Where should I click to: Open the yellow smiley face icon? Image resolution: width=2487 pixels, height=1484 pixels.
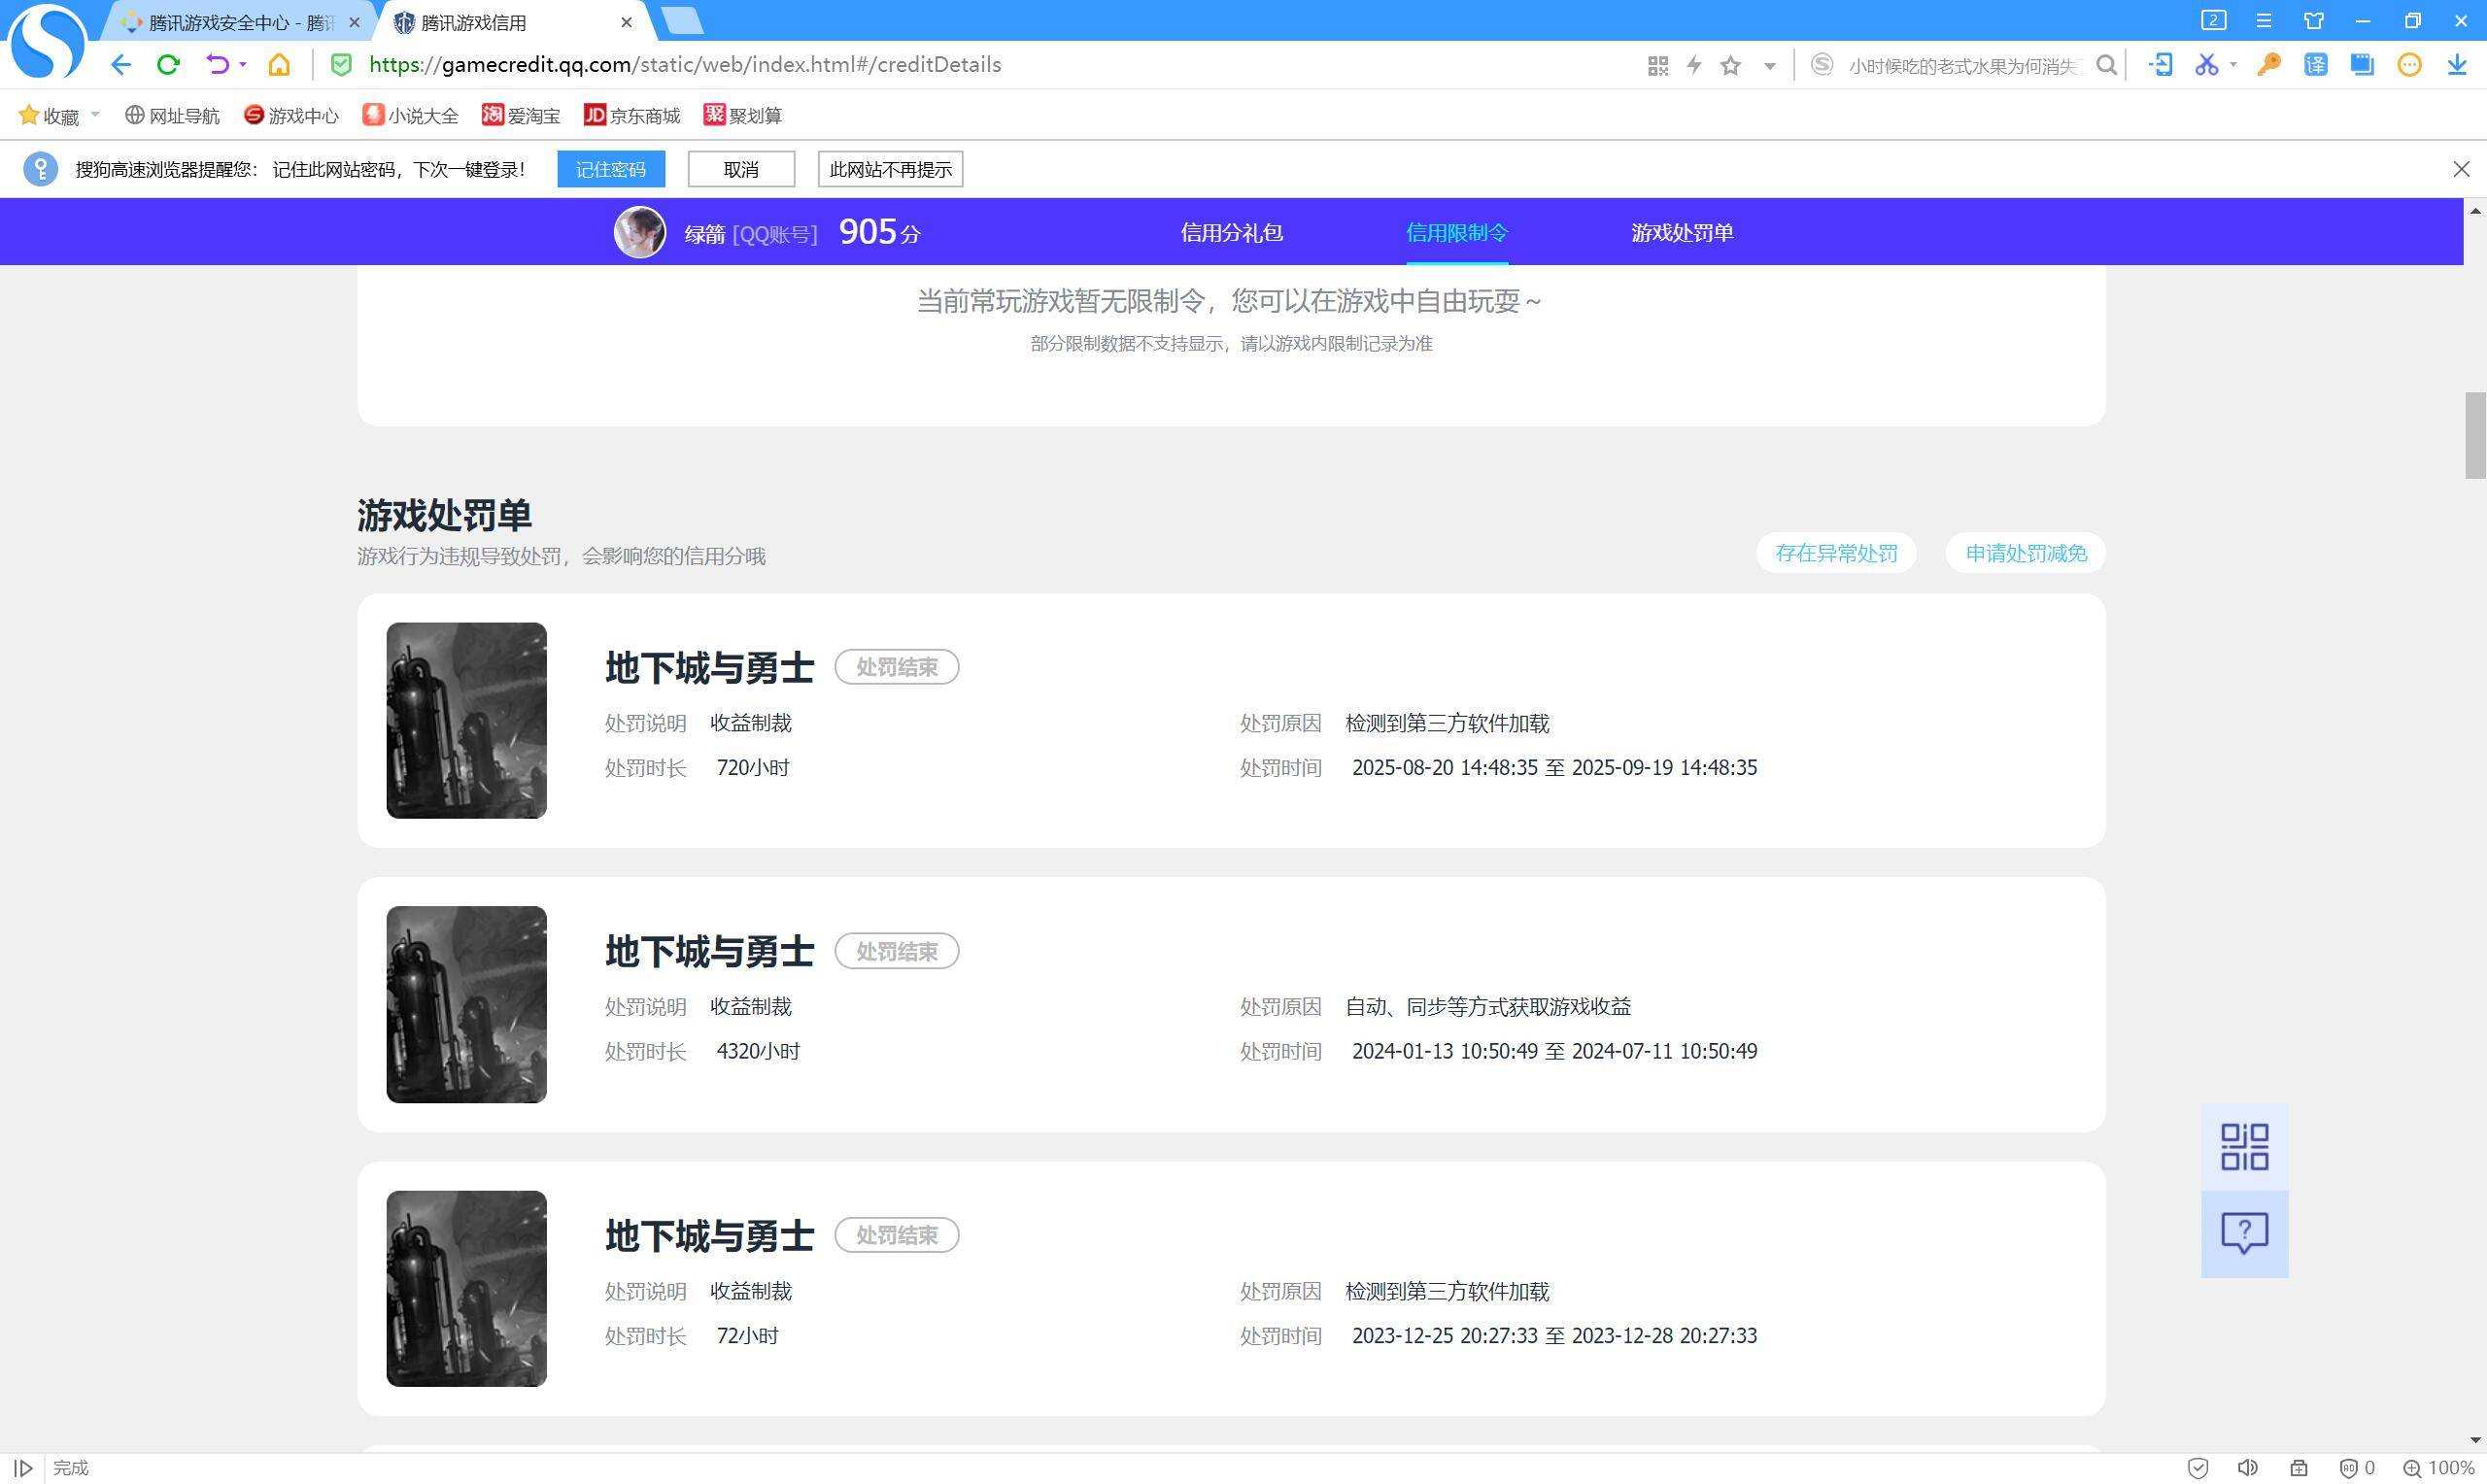tap(2410, 65)
